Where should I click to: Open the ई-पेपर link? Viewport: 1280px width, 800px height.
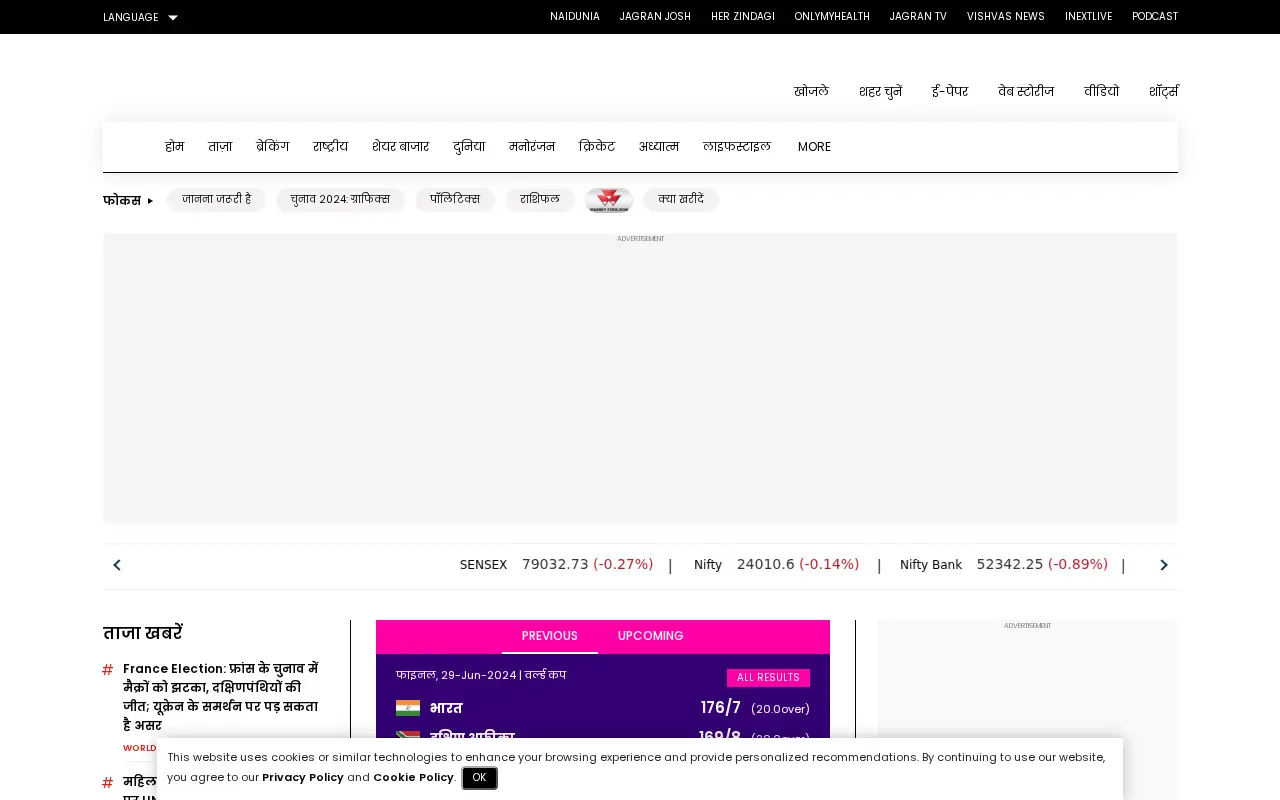[950, 91]
